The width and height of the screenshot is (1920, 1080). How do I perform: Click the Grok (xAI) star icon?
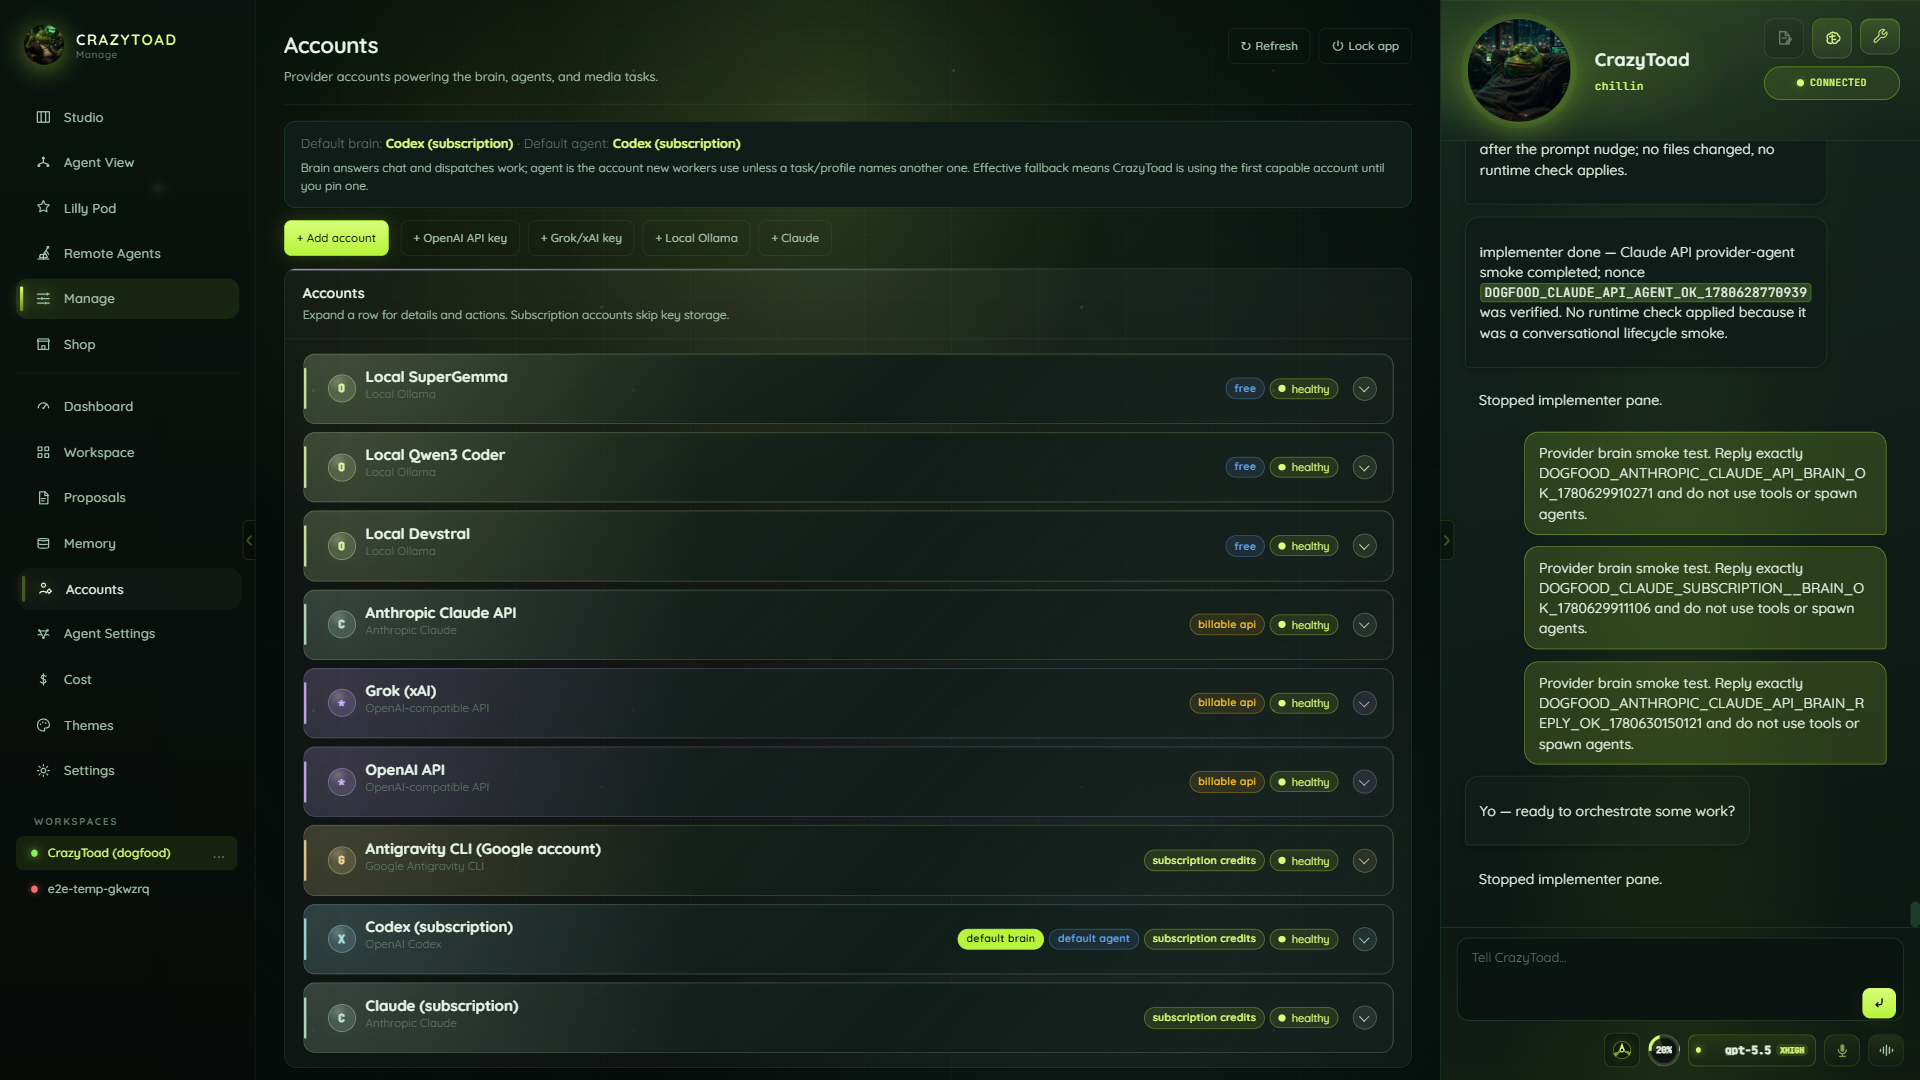(x=341, y=703)
